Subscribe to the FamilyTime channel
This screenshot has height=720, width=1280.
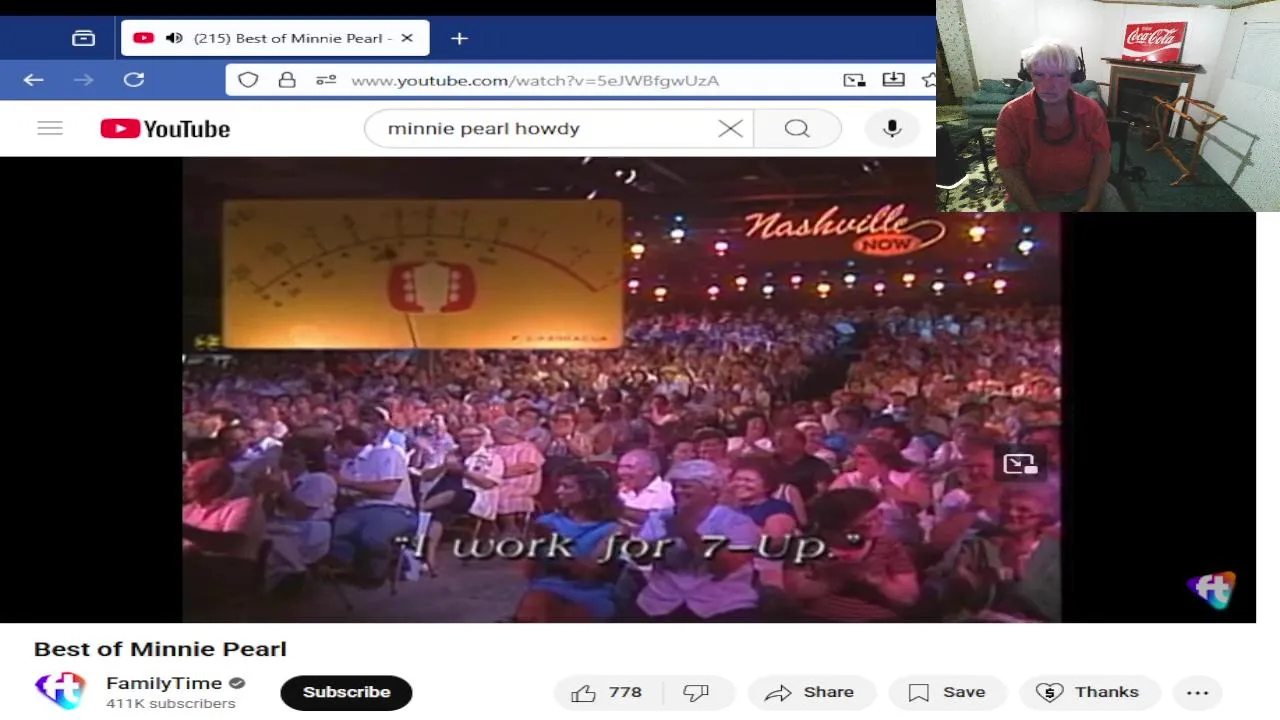[346, 692]
